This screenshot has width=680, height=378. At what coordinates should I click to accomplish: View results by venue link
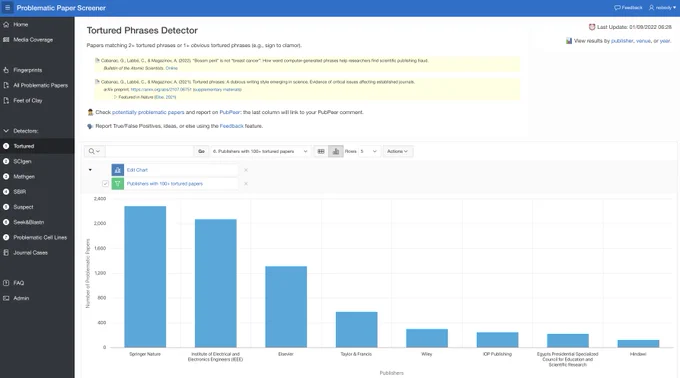pyautogui.click(x=643, y=41)
